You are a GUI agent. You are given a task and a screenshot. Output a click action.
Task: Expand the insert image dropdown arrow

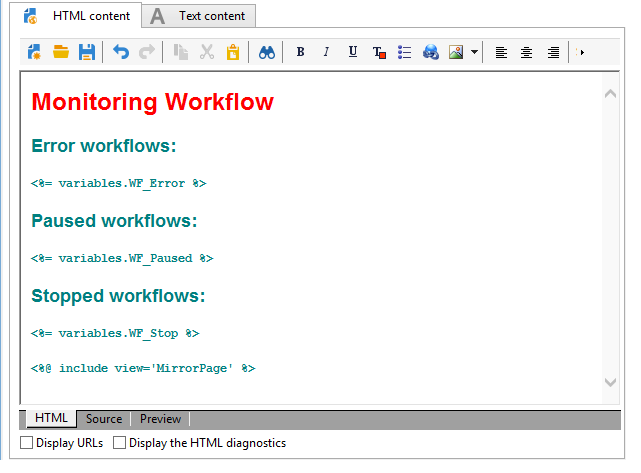474,52
